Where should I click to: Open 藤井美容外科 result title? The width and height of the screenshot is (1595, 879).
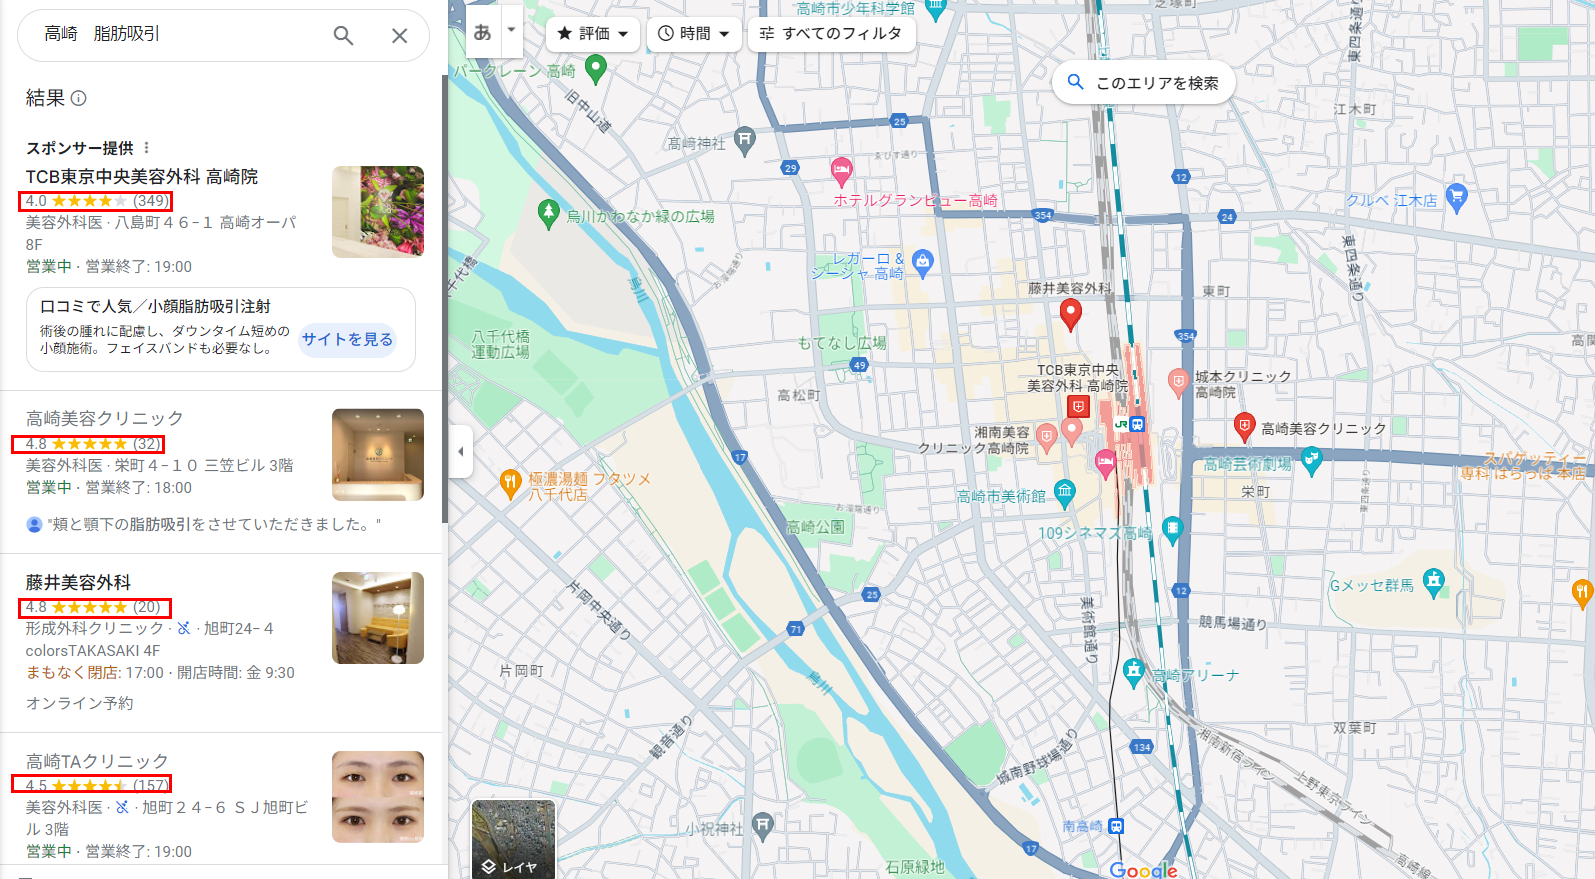pyautogui.click(x=78, y=582)
